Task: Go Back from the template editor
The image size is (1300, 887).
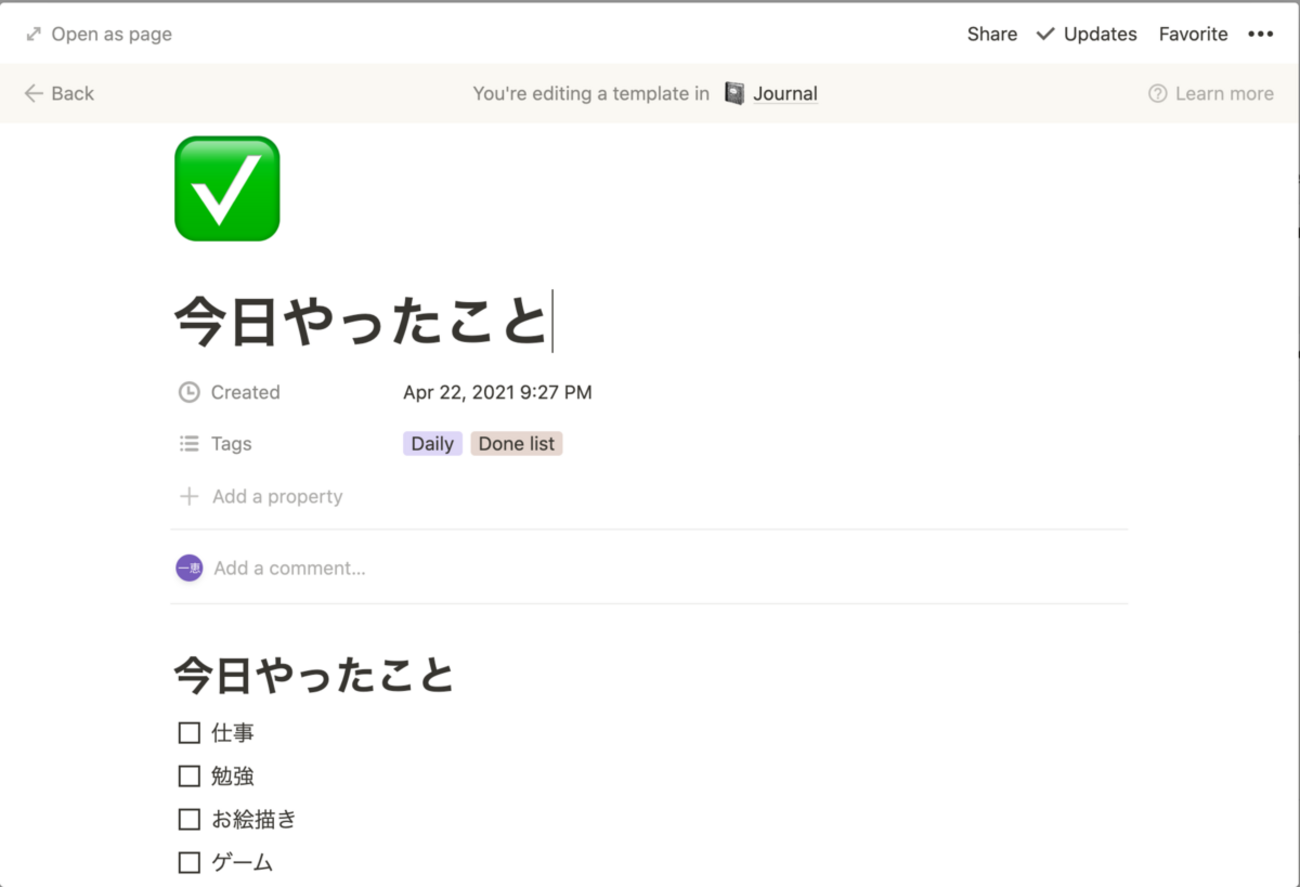Action: (x=59, y=93)
